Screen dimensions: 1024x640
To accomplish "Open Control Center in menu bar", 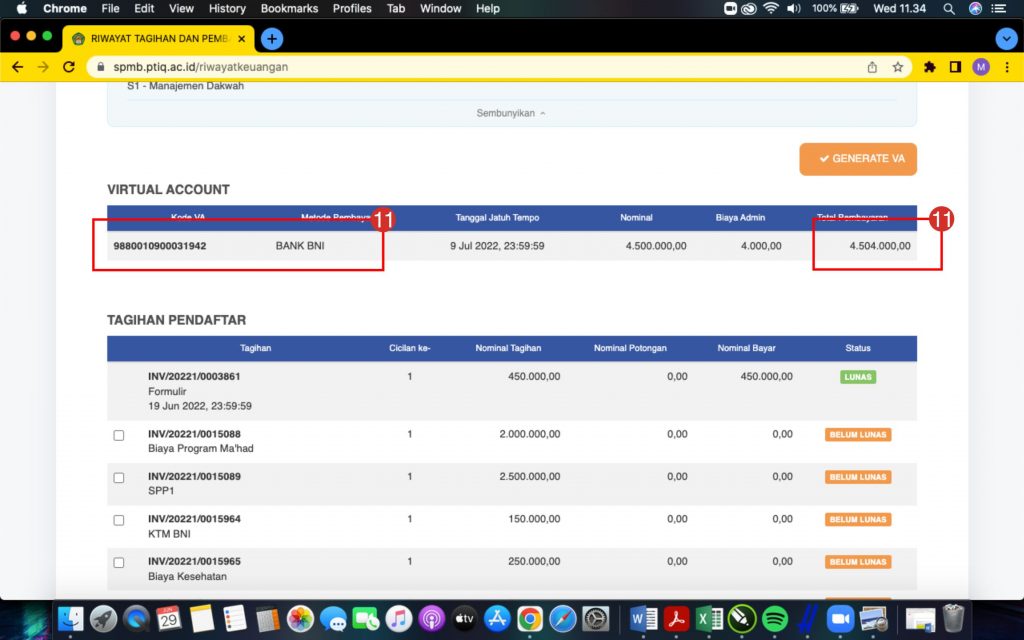I will (999, 8).
